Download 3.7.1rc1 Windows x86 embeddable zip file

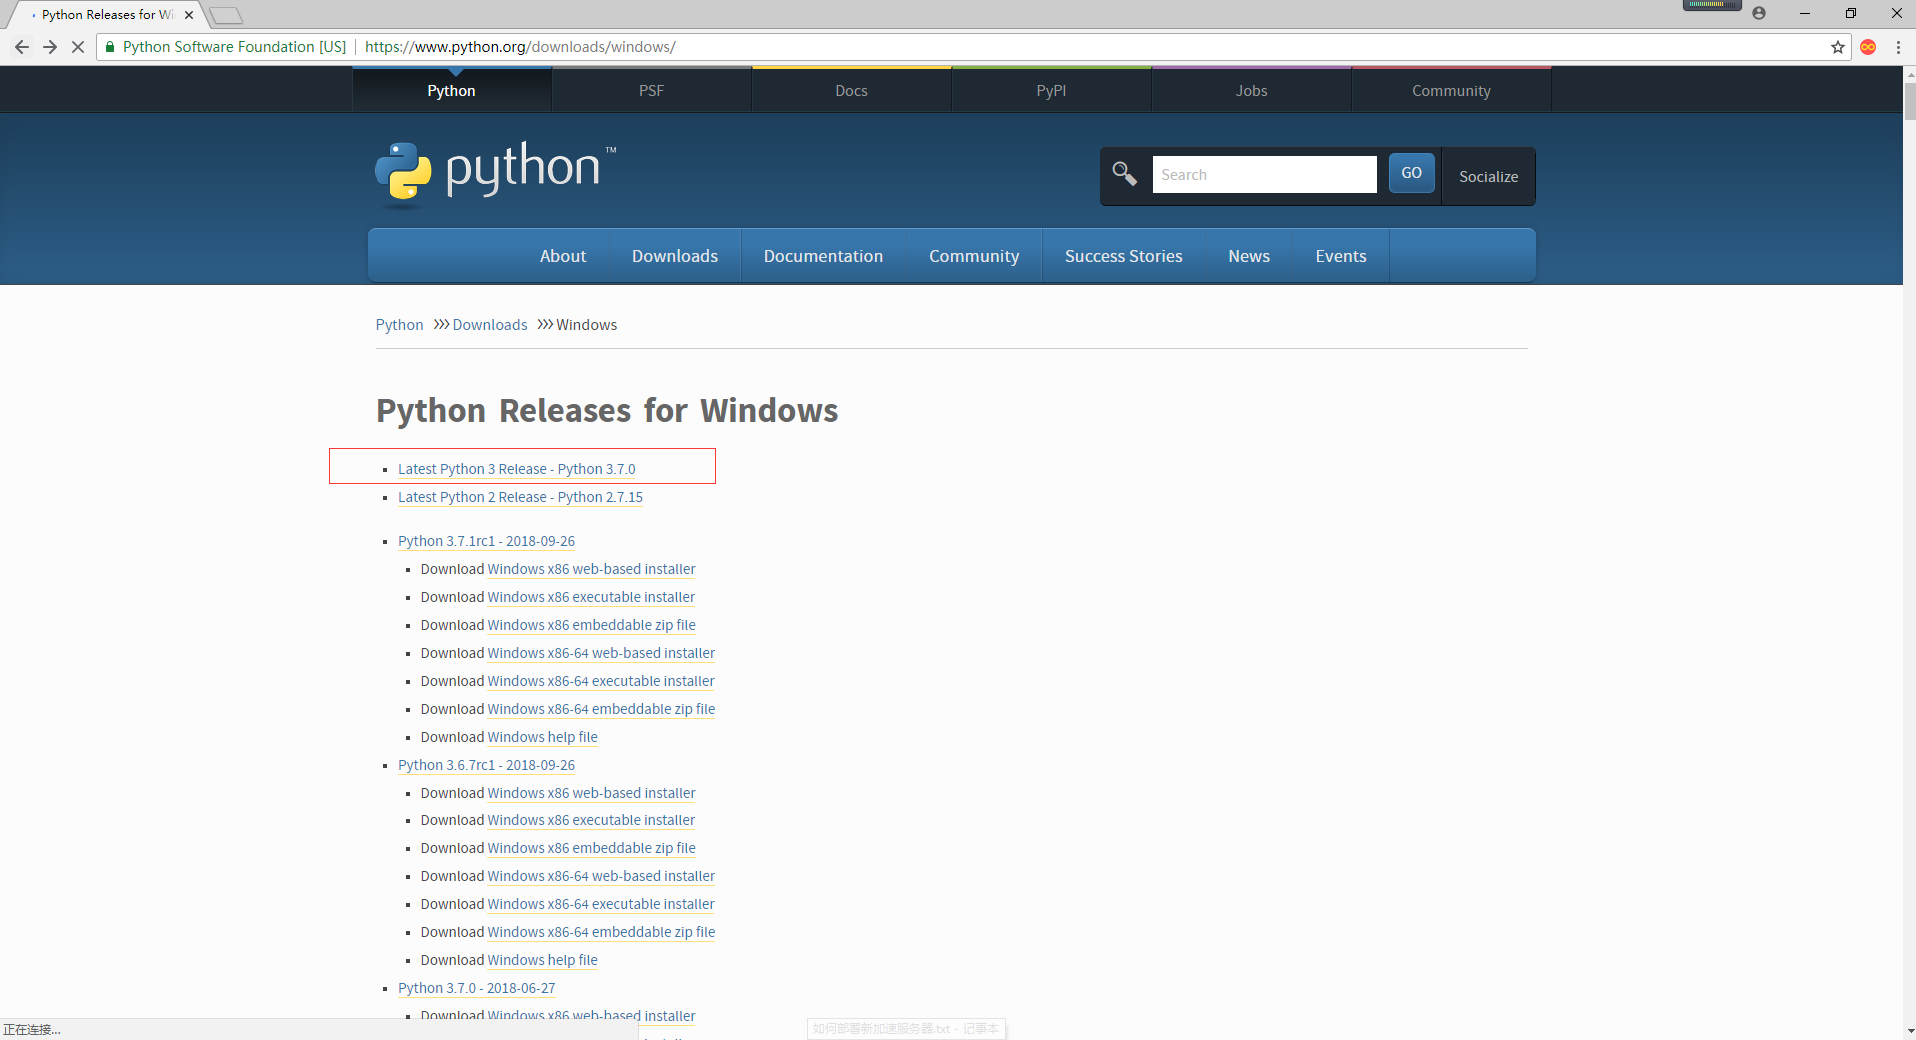[x=591, y=625]
